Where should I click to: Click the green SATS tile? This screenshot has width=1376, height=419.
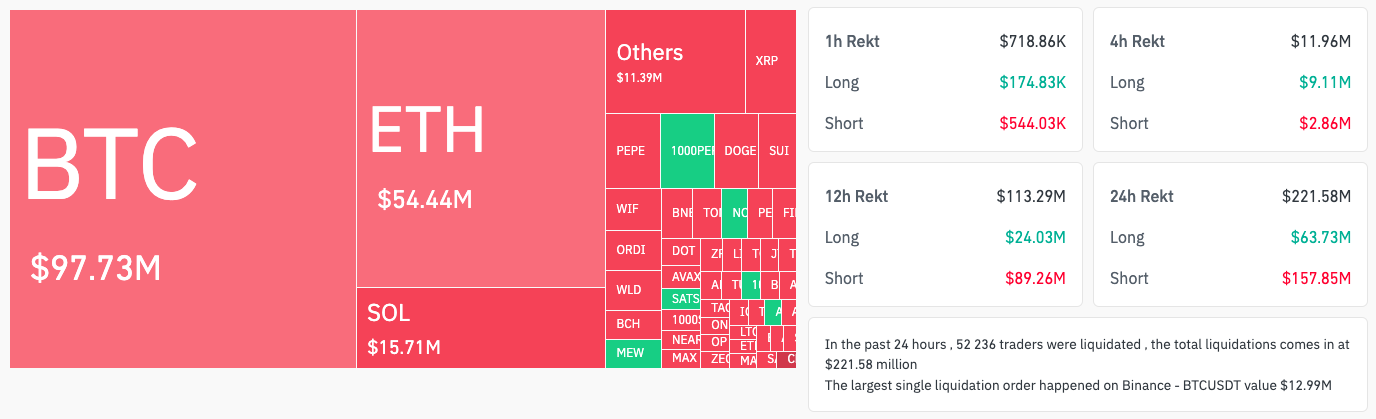tap(684, 298)
